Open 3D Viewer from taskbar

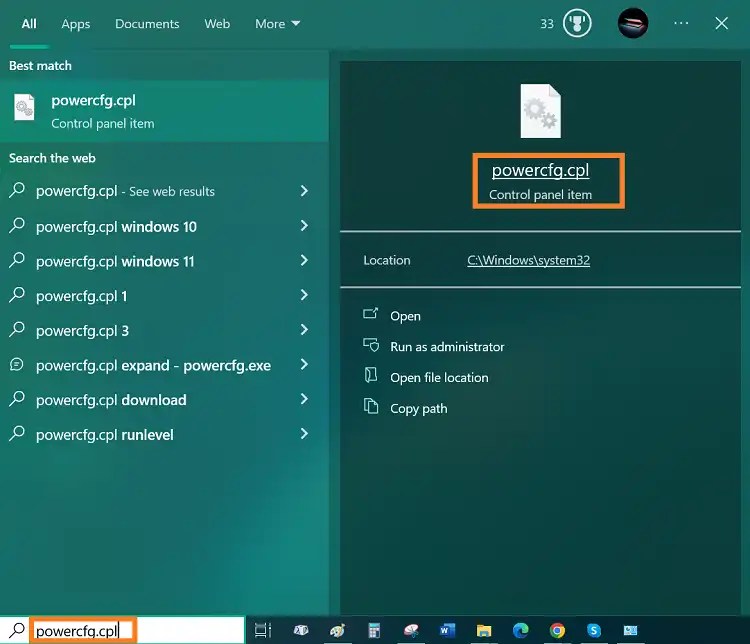coord(301,631)
